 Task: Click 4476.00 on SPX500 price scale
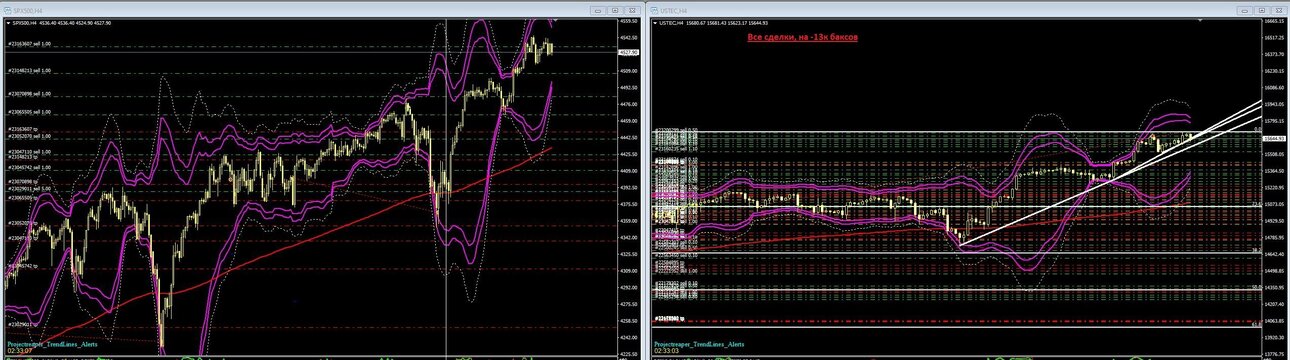tap(629, 104)
